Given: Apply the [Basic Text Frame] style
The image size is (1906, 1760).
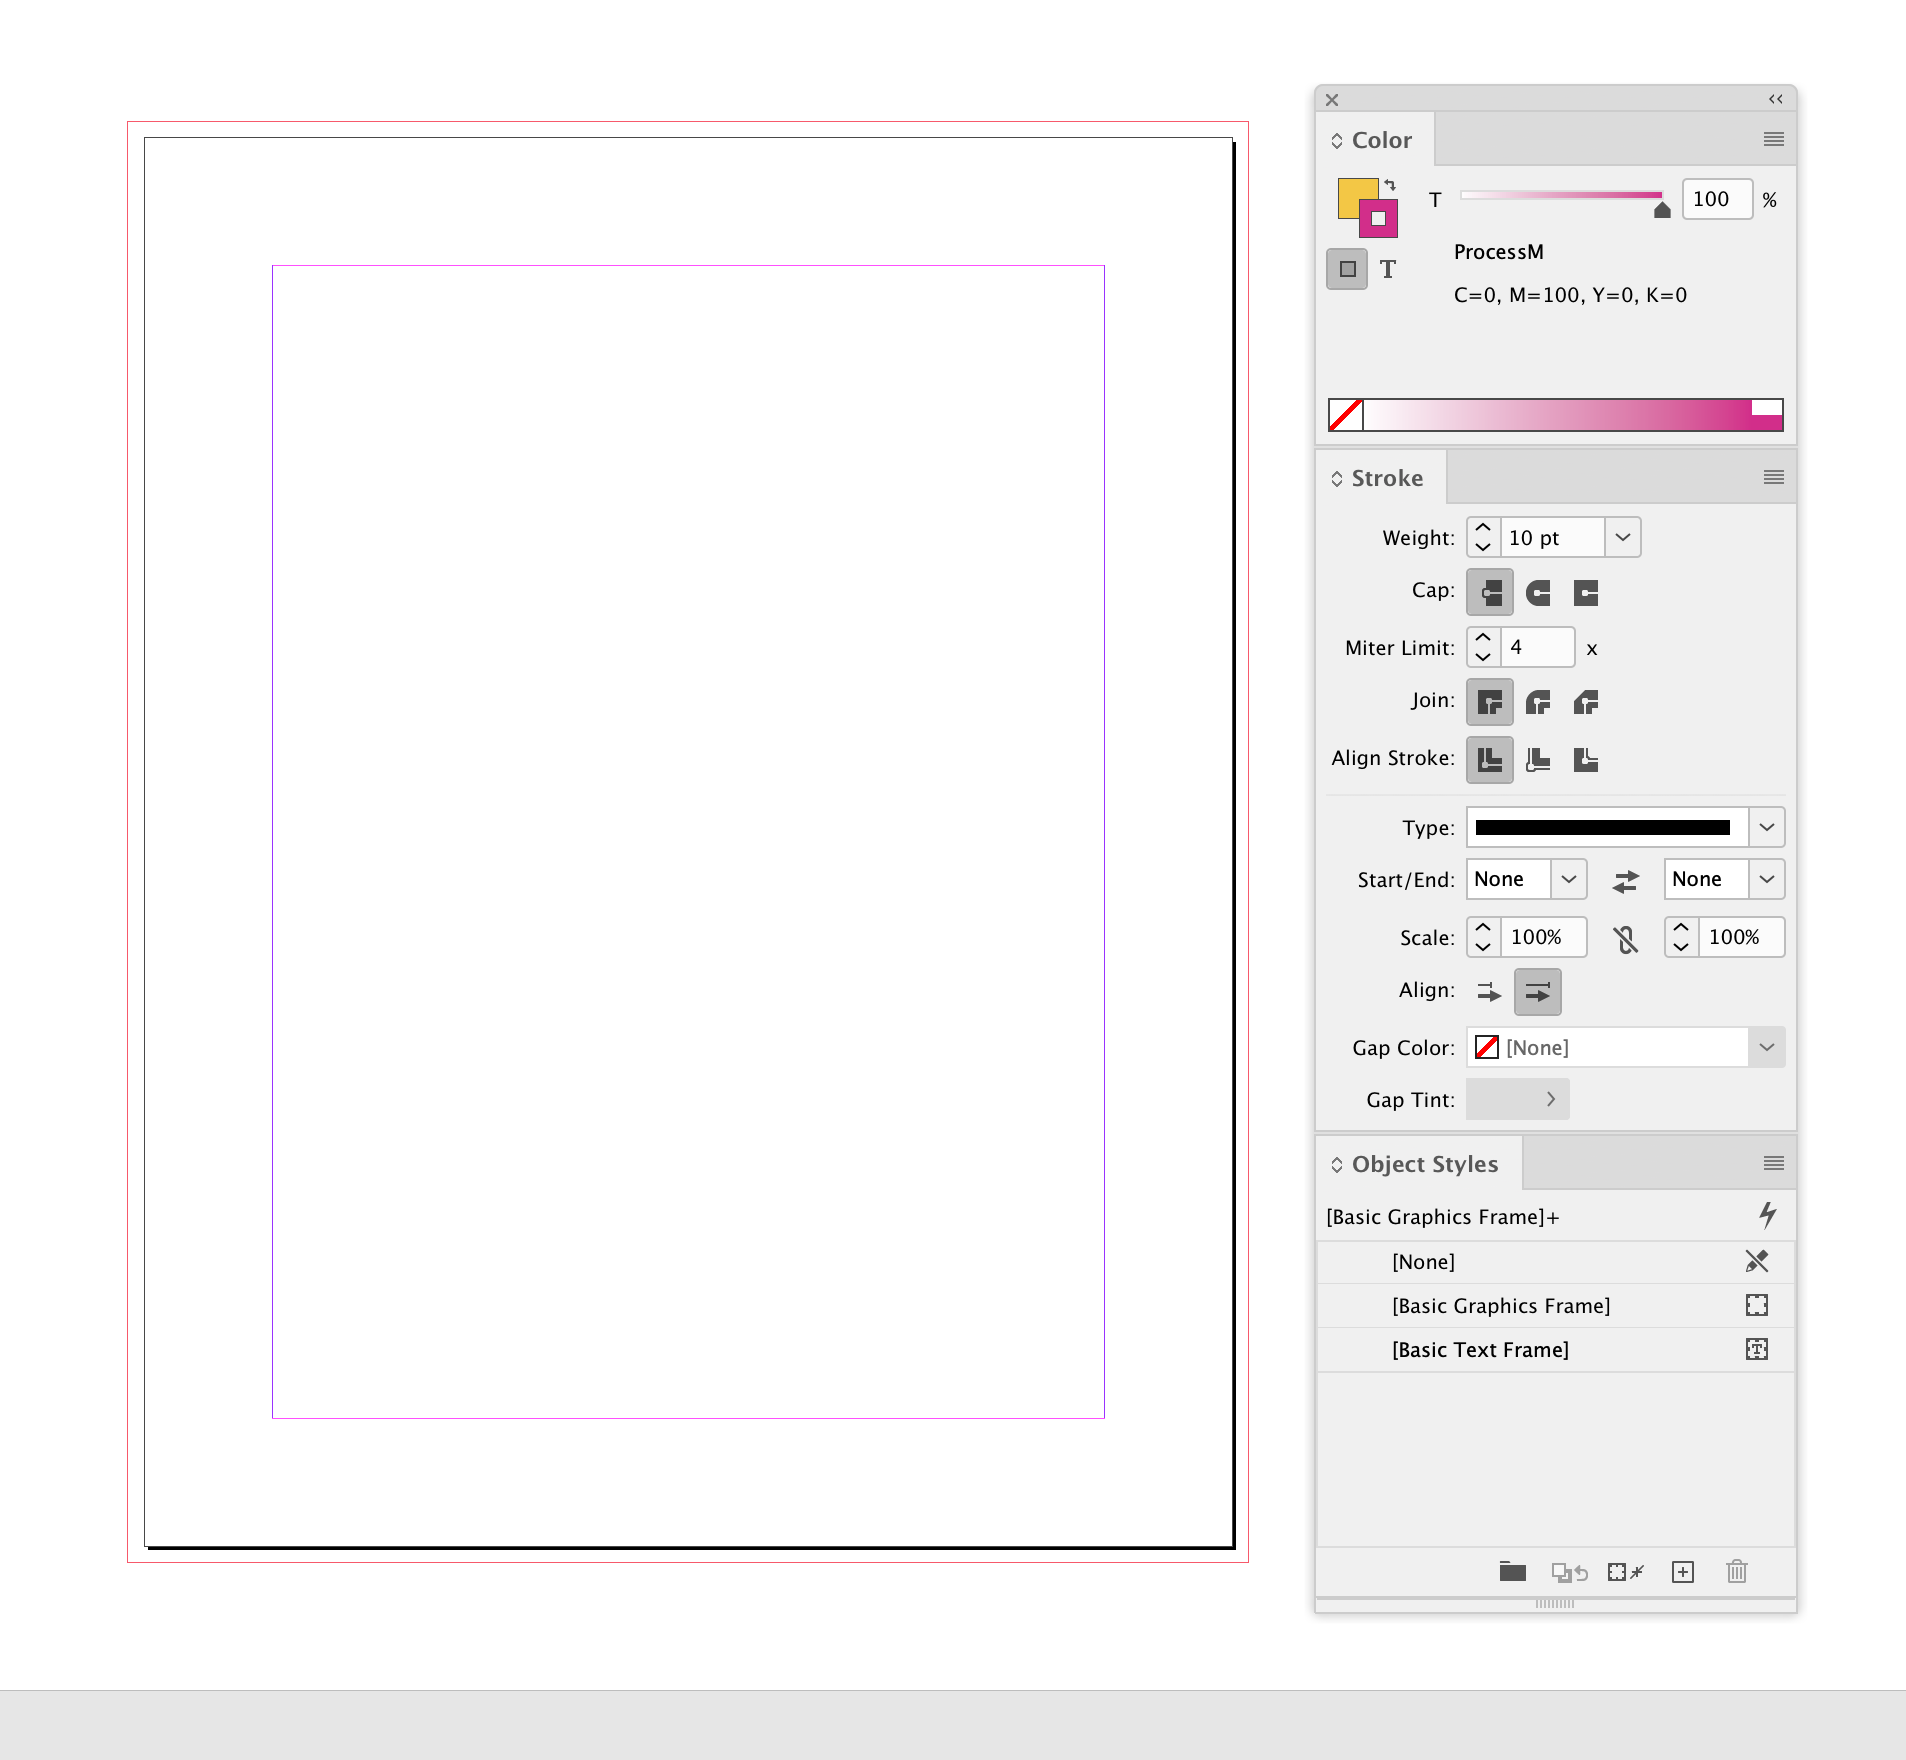Looking at the screenshot, I should coord(1480,1349).
